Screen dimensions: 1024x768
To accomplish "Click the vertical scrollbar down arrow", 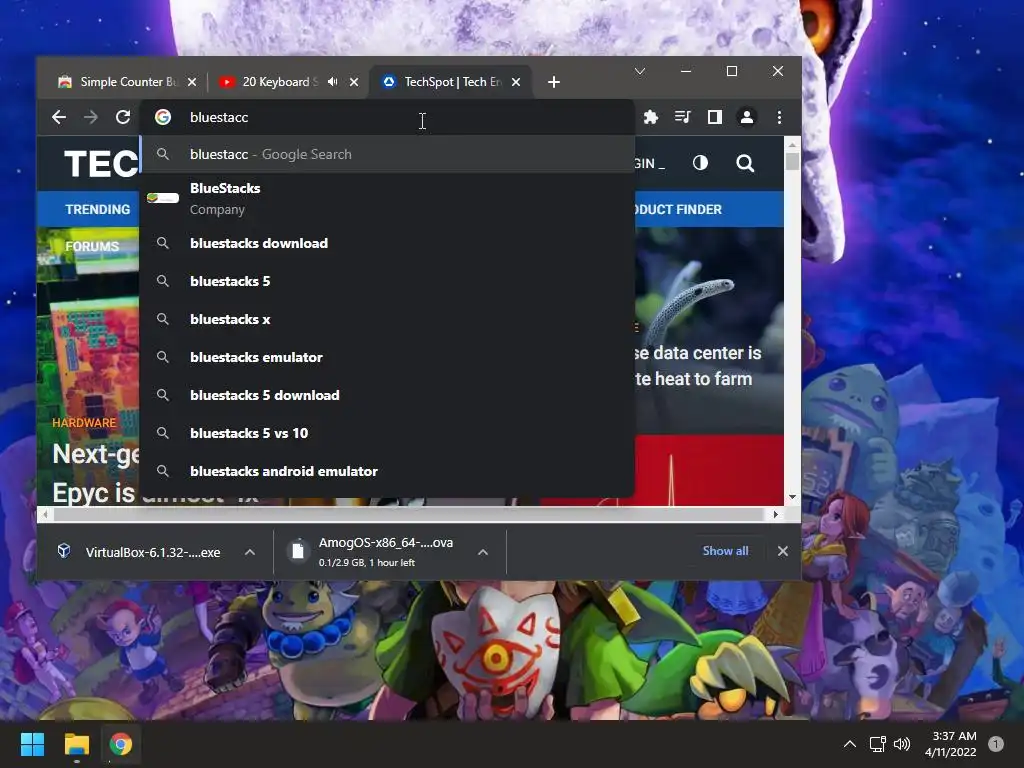I will pos(792,497).
